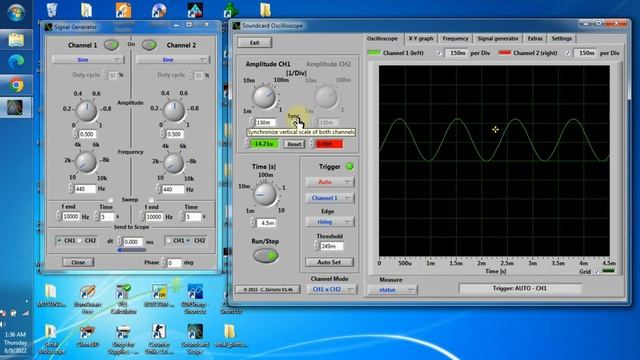Click the Time [s] knob in the oscilloscope
The height and width of the screenshot is (360, 640).
[265, 194]
